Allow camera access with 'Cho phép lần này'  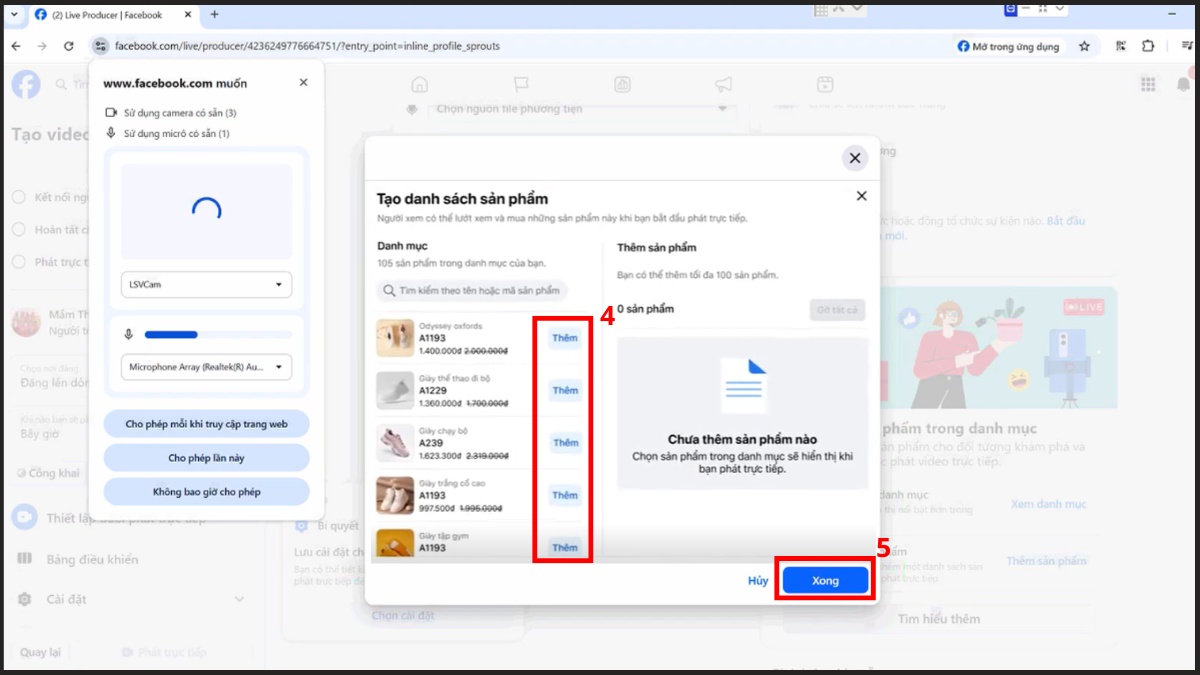[205, 456]
